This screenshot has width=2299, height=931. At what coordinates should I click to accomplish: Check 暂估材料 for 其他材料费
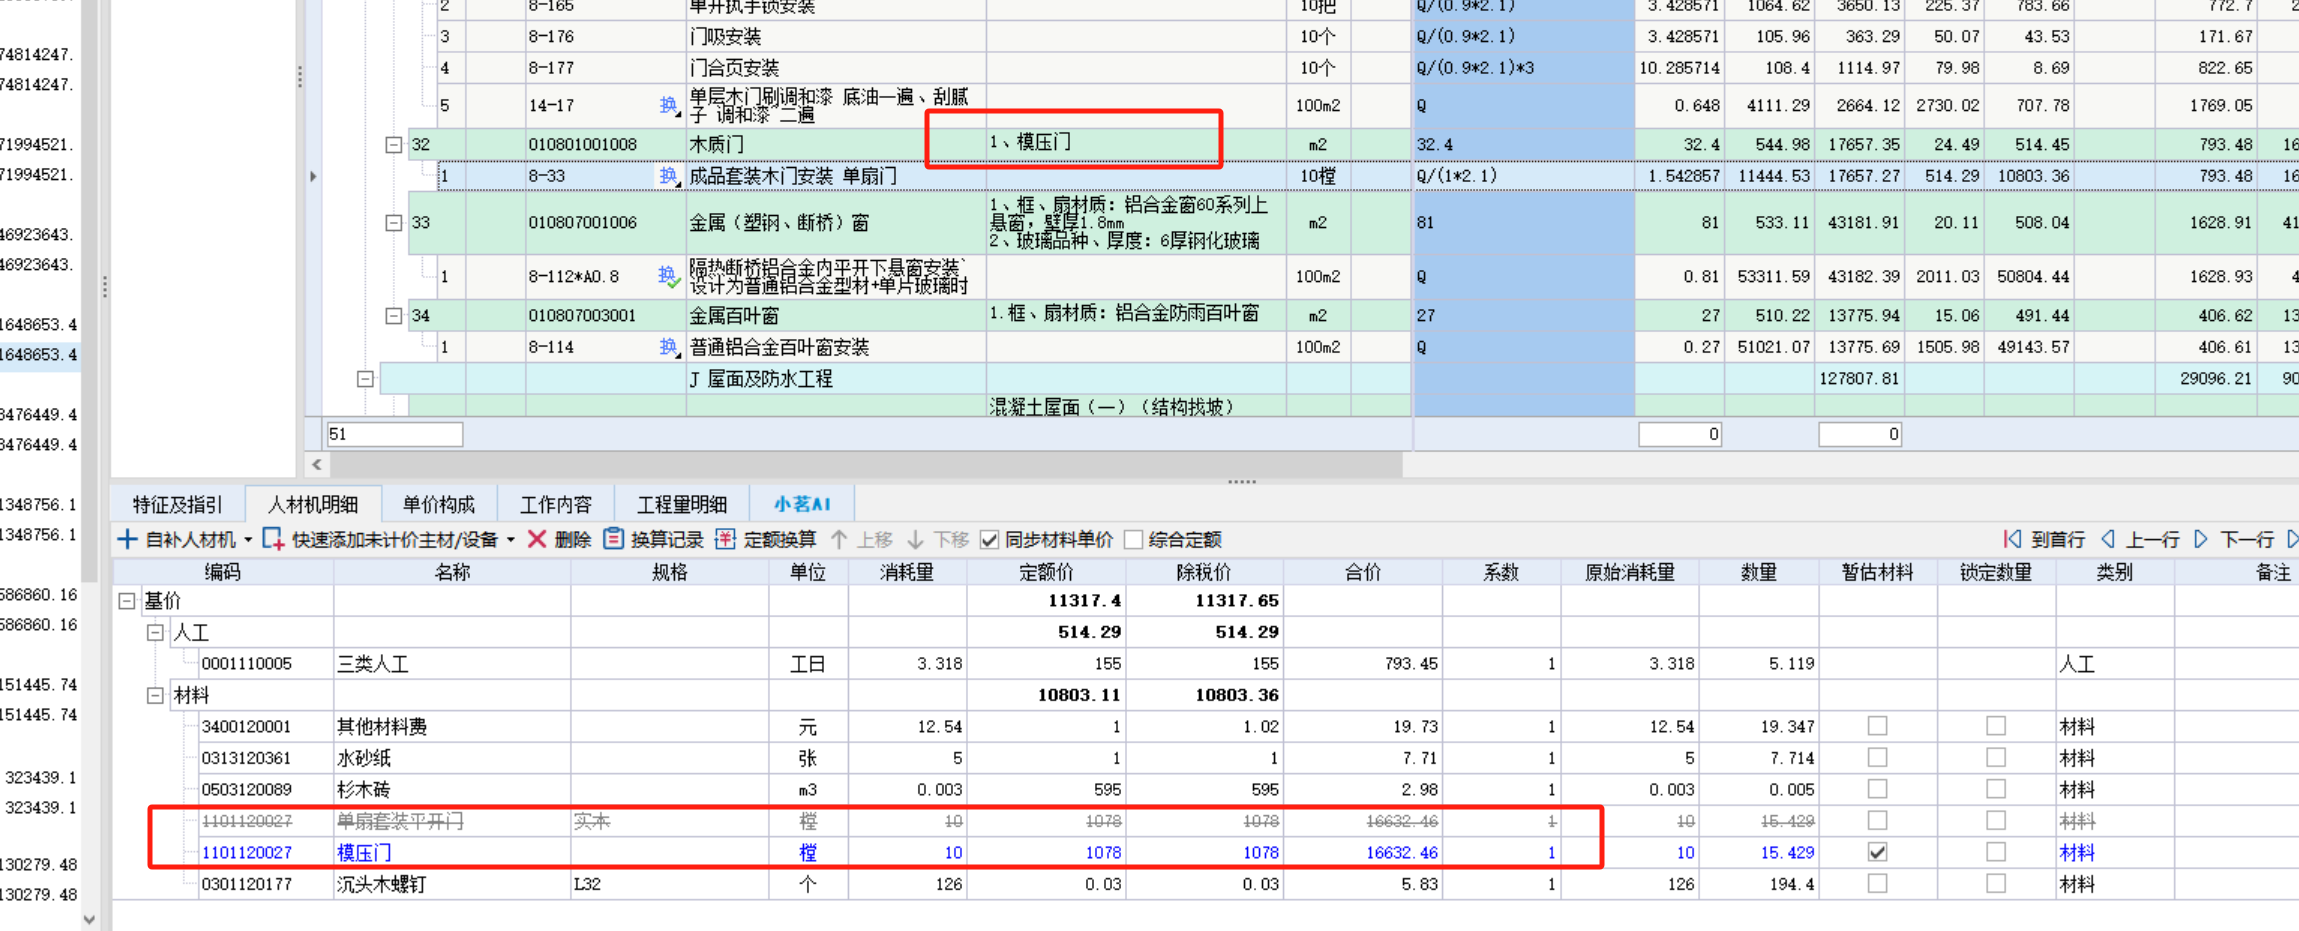(x=1877, y=726)
